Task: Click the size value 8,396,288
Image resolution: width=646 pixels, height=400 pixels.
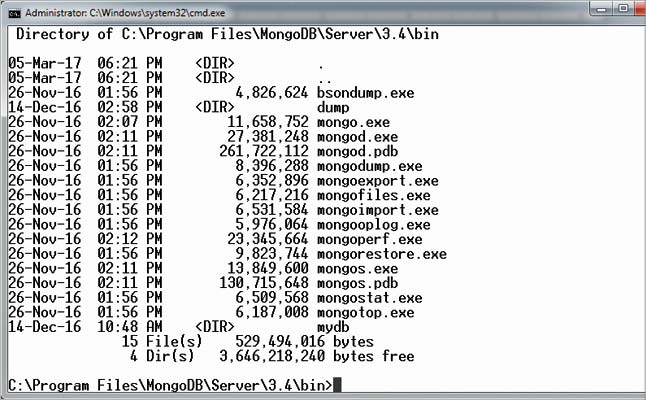Action: pos(272,166)
